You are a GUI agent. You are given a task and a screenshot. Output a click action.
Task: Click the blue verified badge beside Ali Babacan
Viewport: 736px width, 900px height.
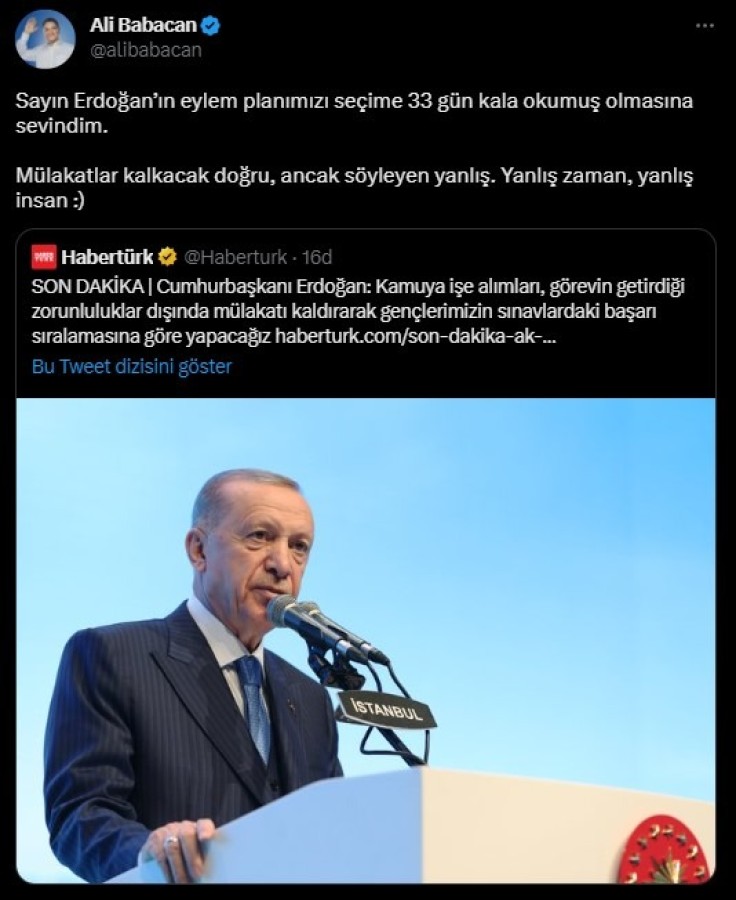(x=210, y=26)
